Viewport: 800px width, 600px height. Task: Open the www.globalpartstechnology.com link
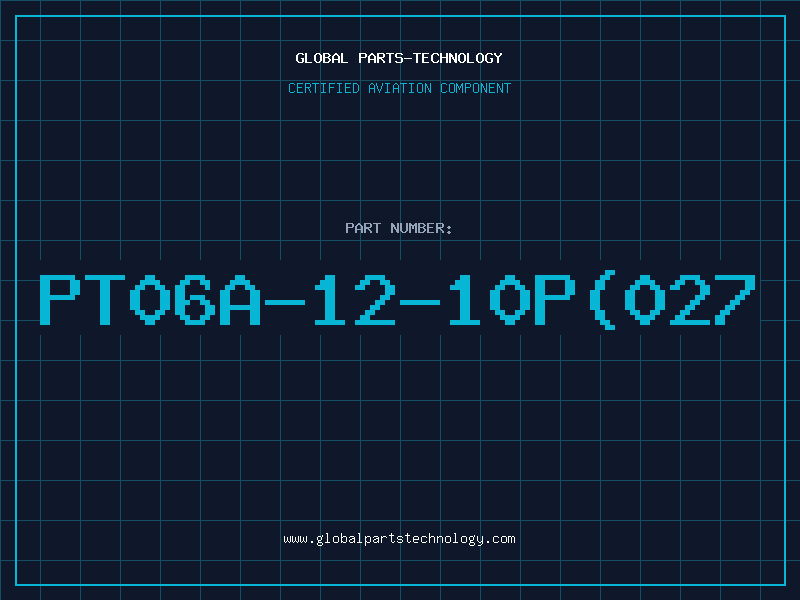(399, 539)
